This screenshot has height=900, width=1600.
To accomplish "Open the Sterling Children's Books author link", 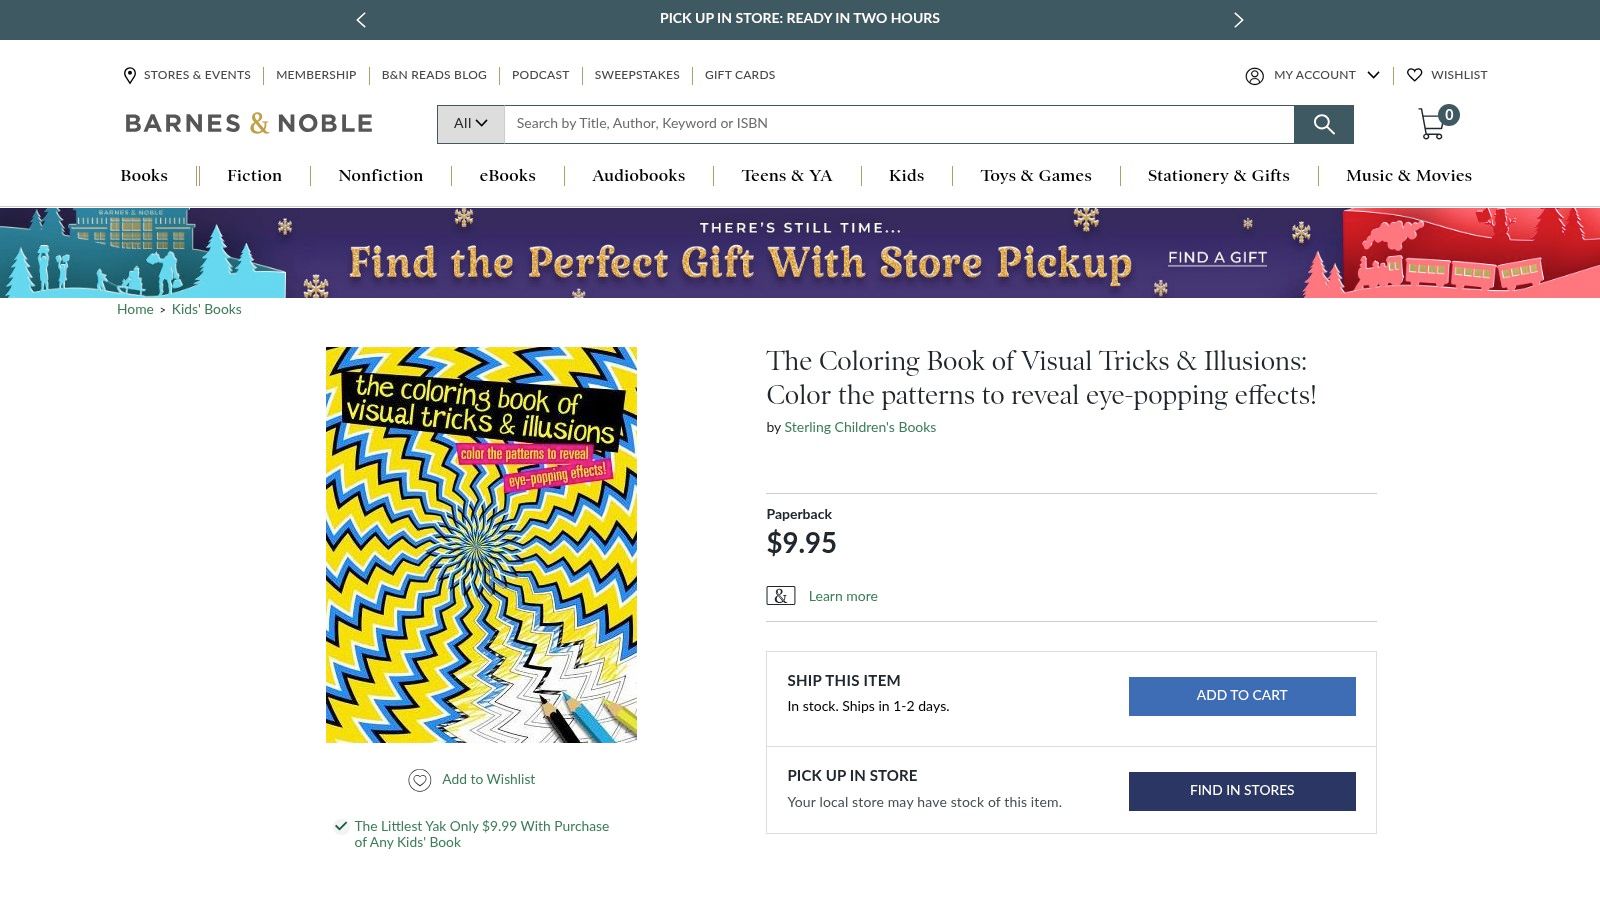I will 859,427.
